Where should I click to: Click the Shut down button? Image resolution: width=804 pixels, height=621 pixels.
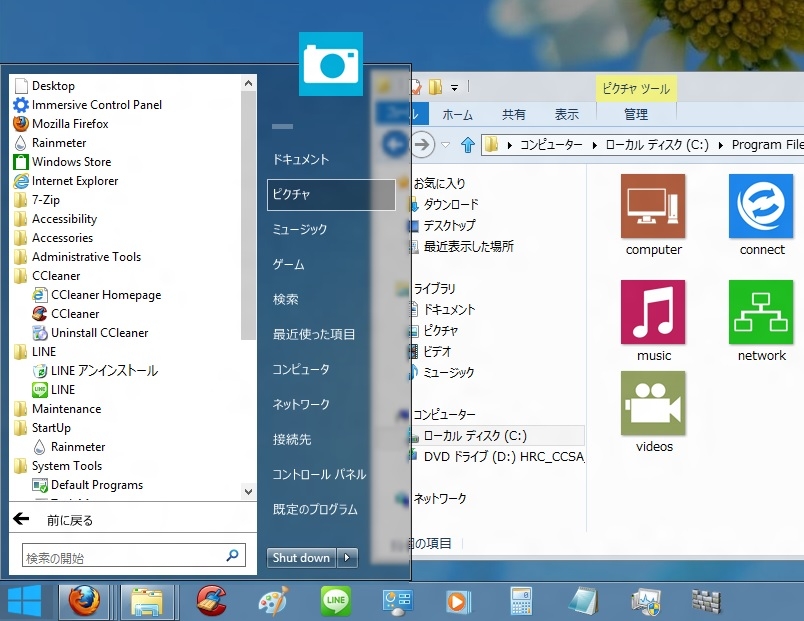click(x=301, y=558)
